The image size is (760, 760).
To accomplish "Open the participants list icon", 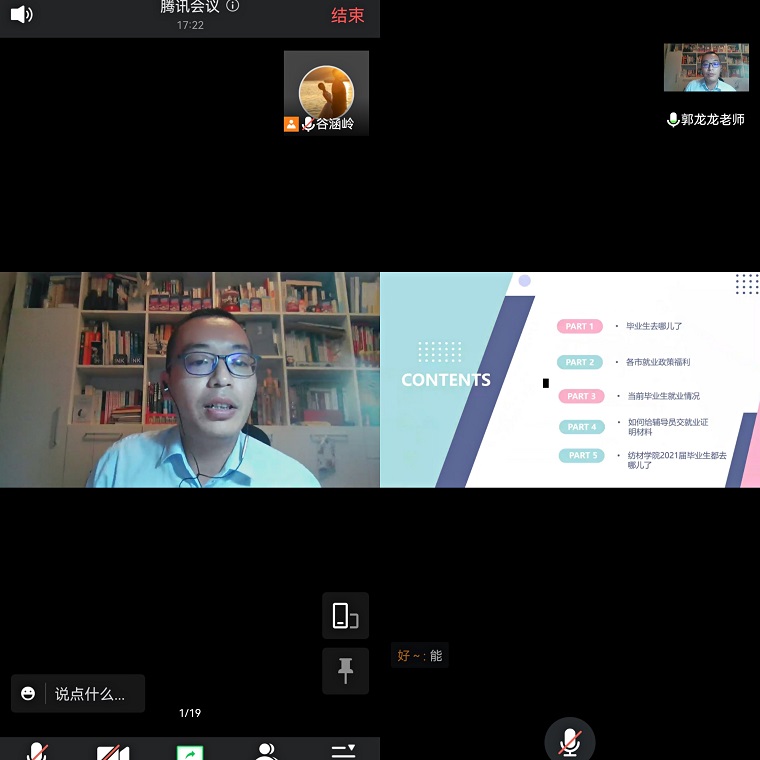I will click(266, 751).
